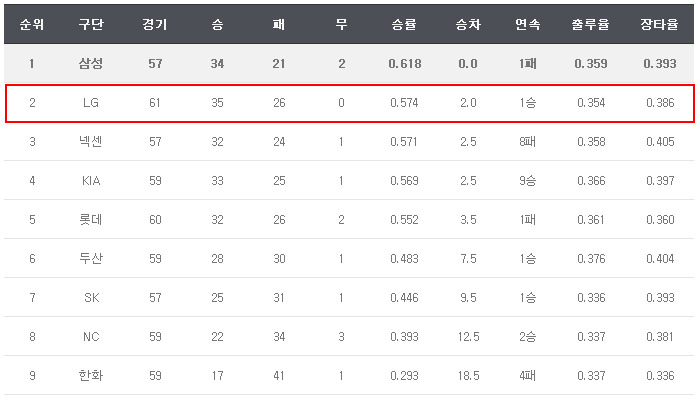Image resolution: width=697 pixels, height=399 pixels.
Task: Click the 장타율 column header
Action: coord(660,24)
